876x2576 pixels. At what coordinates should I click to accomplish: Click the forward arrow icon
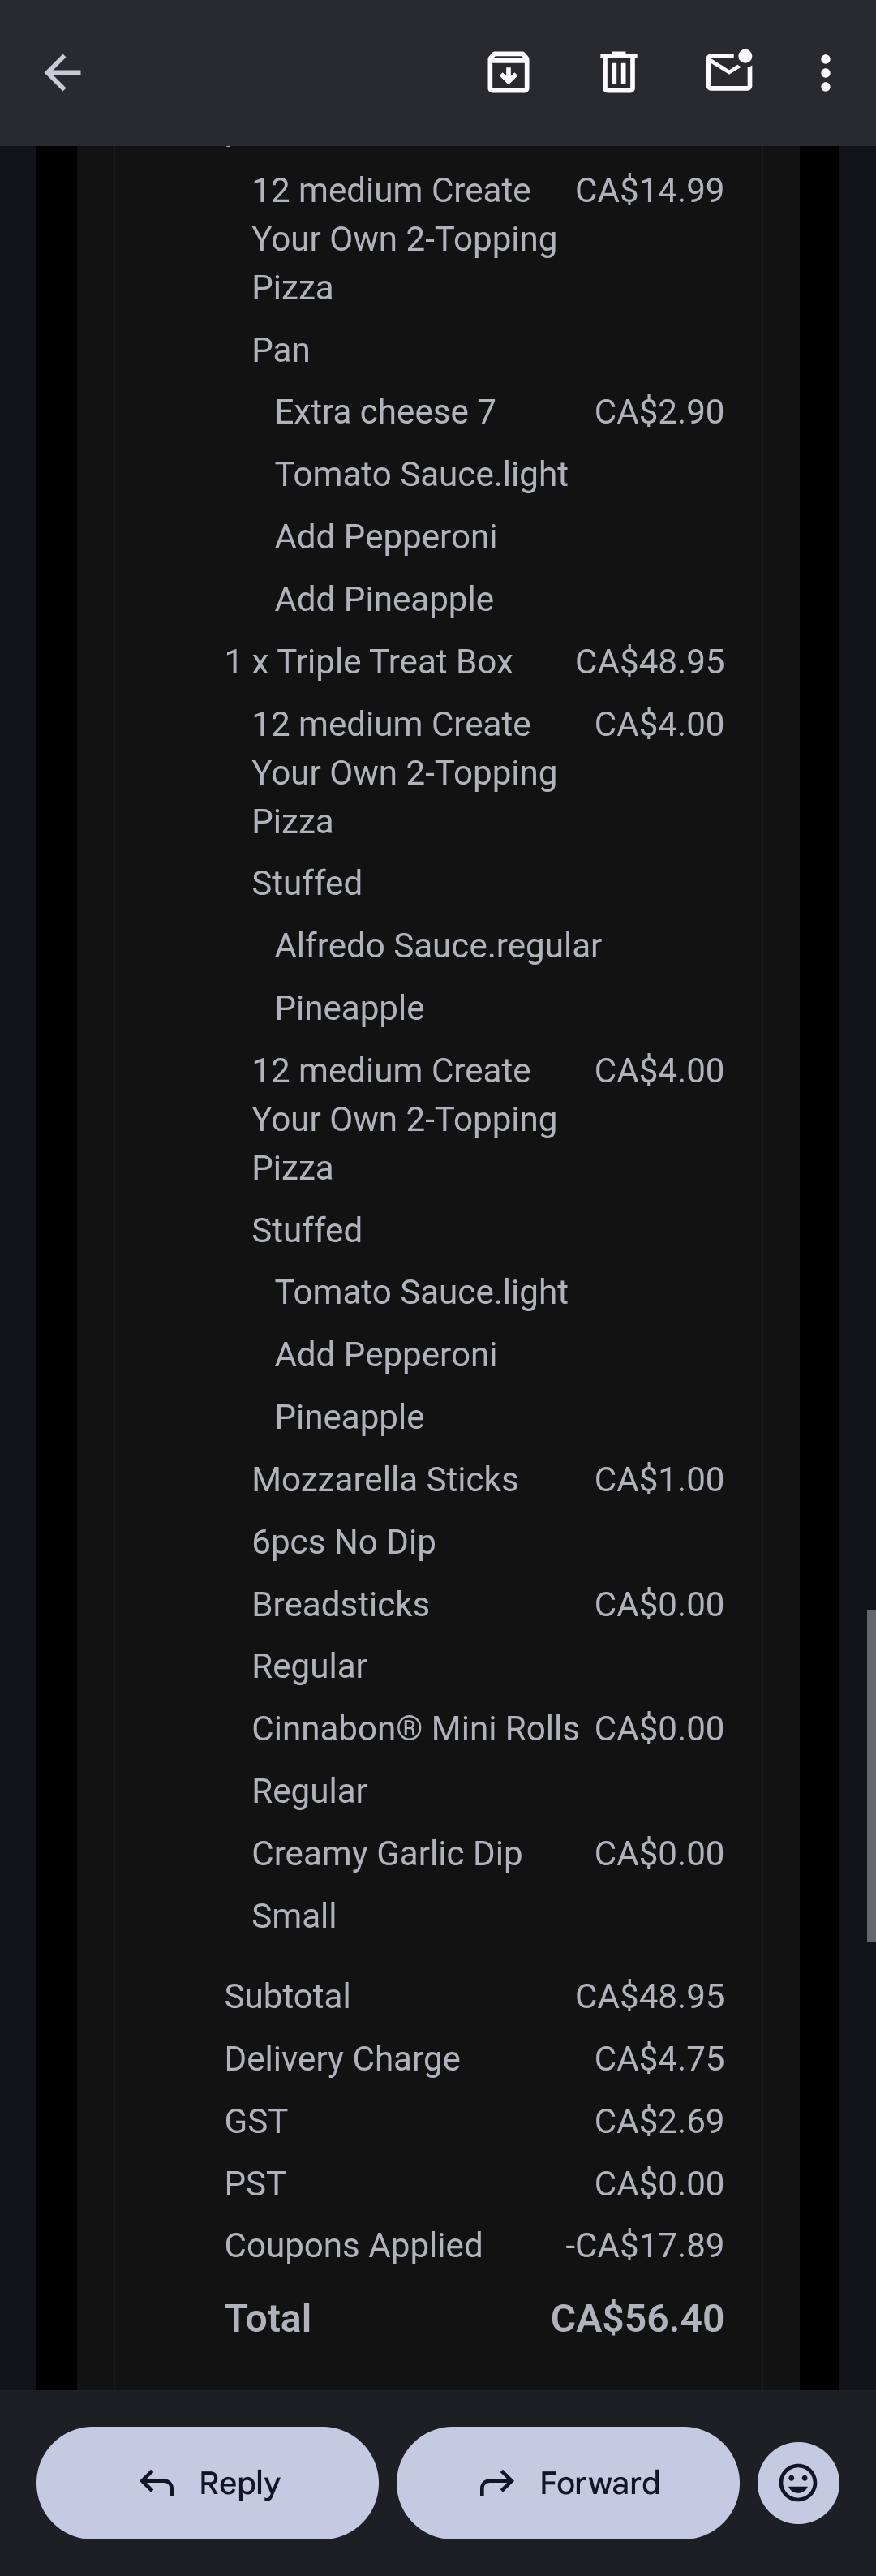pyautogui.click(x=496, y=2482)
